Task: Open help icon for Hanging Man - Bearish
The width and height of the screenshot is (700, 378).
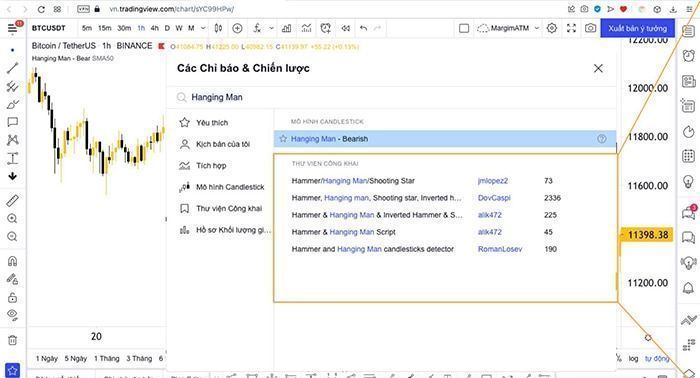Action: click(x=602, y=139)
